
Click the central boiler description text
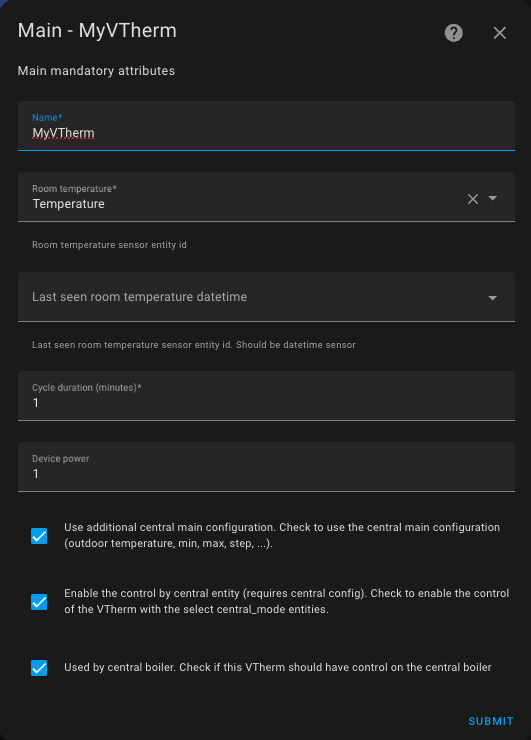(x=278, y=667)
